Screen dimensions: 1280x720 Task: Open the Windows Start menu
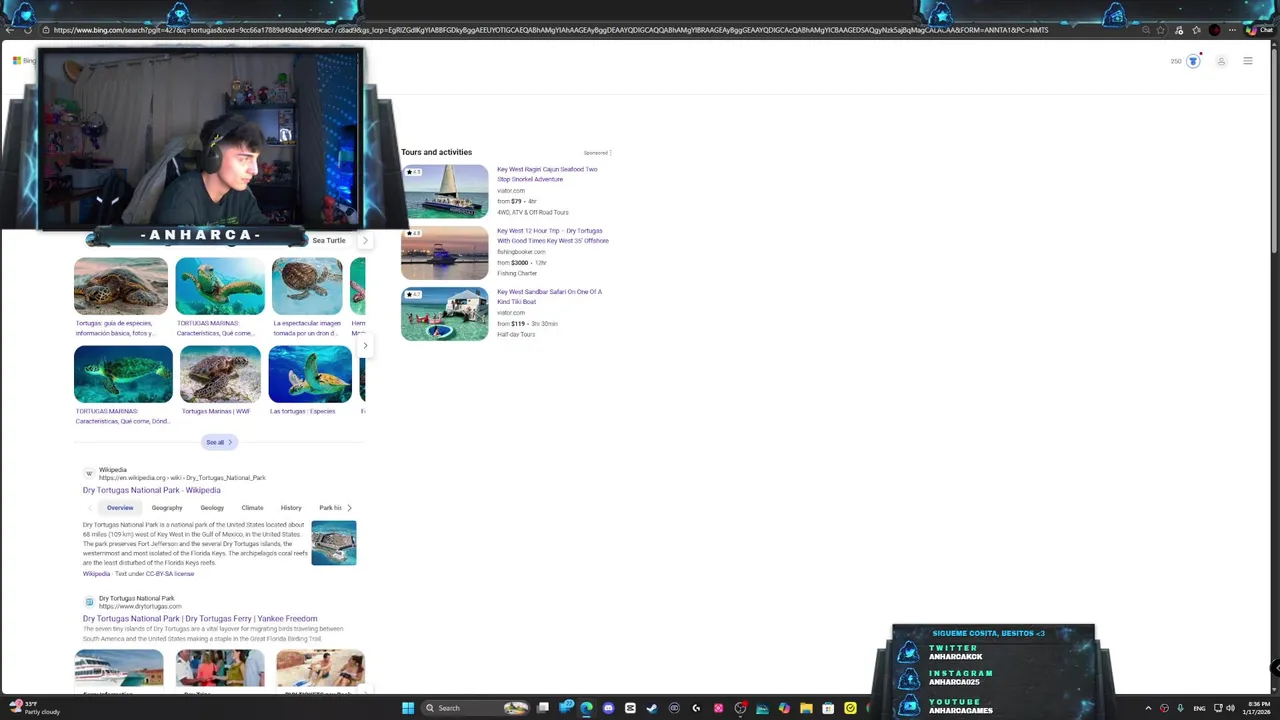408,708
